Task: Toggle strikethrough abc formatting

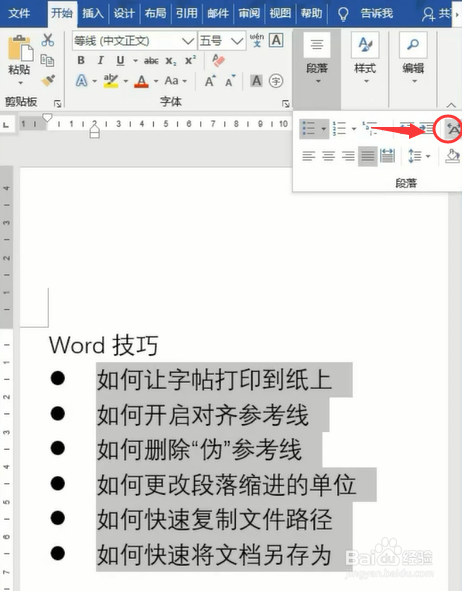Action: point(151,61)
